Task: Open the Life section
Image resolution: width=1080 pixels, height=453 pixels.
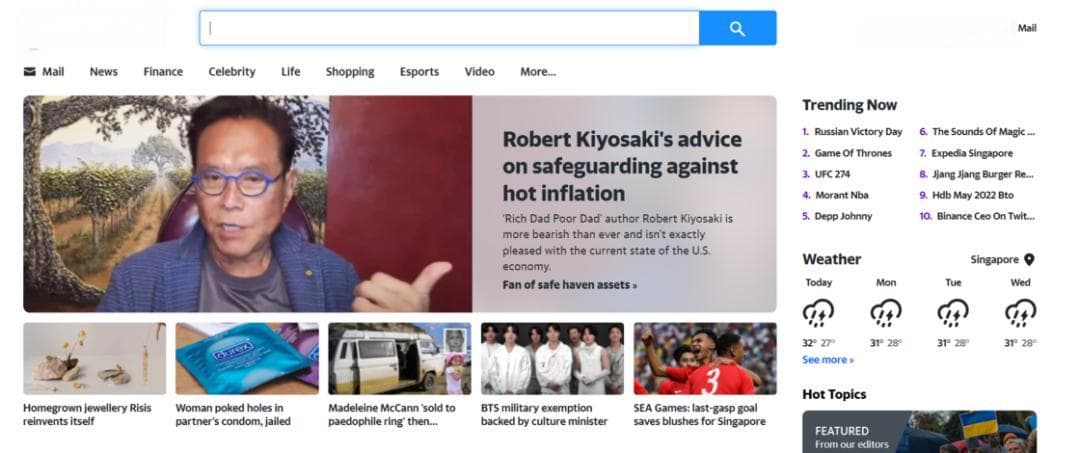Action: 291,72
